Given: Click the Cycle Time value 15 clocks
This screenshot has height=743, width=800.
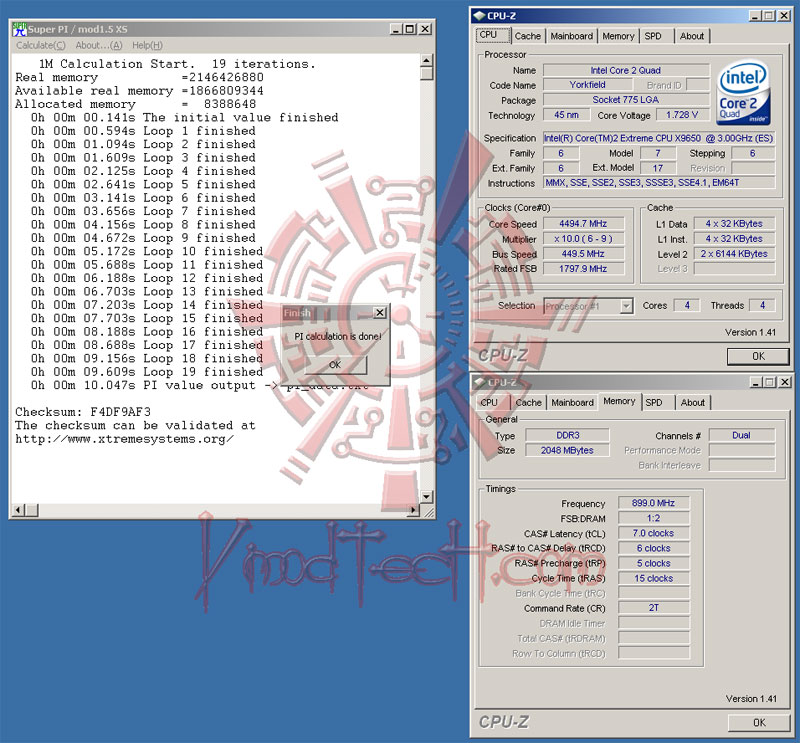Looking at the screenshot, I should click(654, 578).
